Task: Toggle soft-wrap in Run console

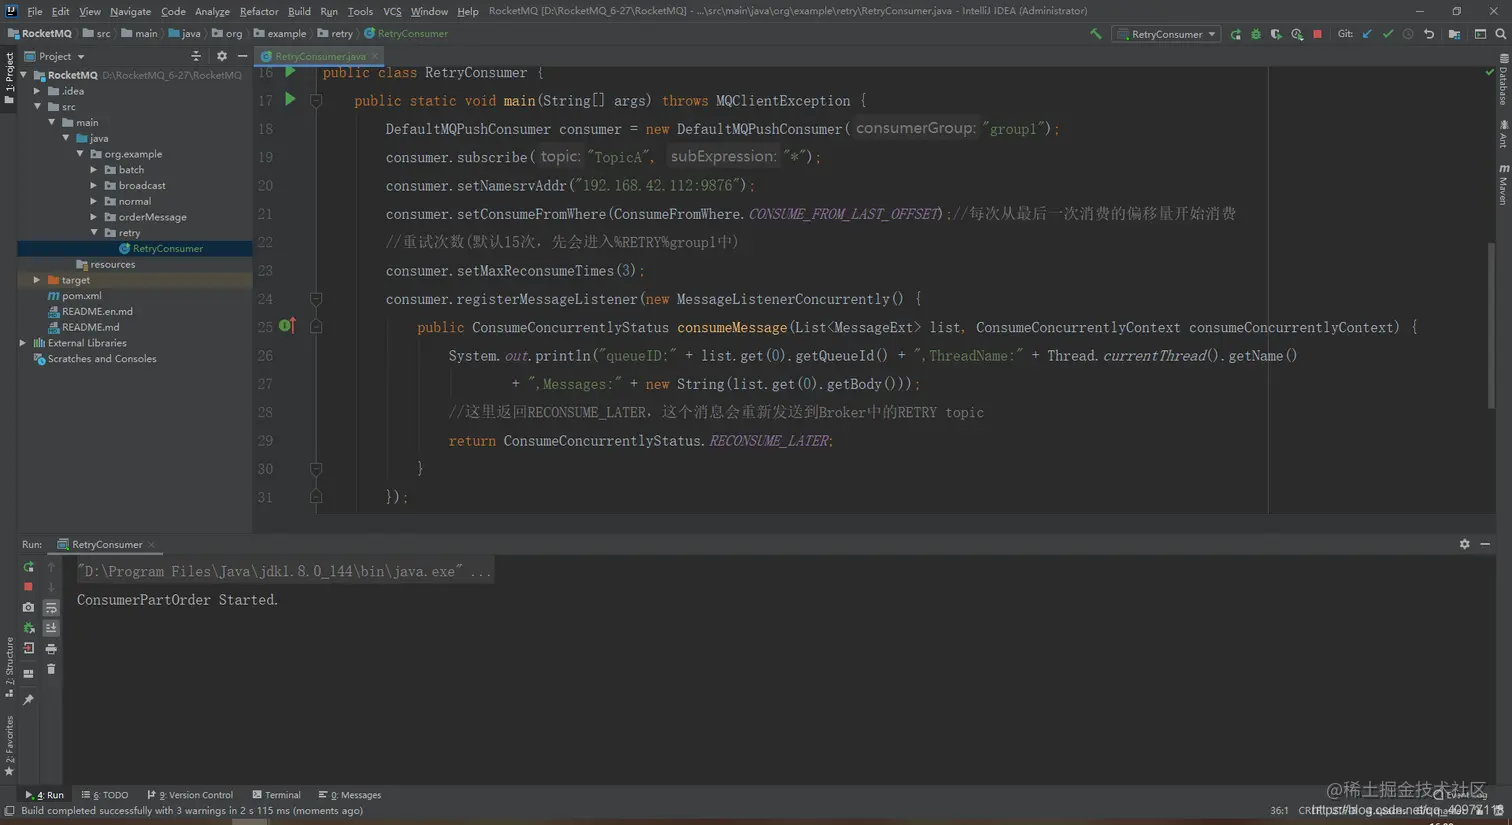Action: point(51,608)
